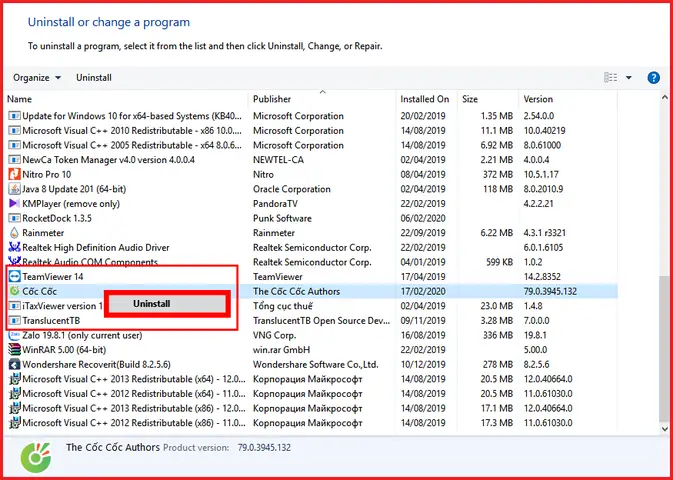Open the view options dropdown arrow
673x480 pixels.
tap(629, 78)
